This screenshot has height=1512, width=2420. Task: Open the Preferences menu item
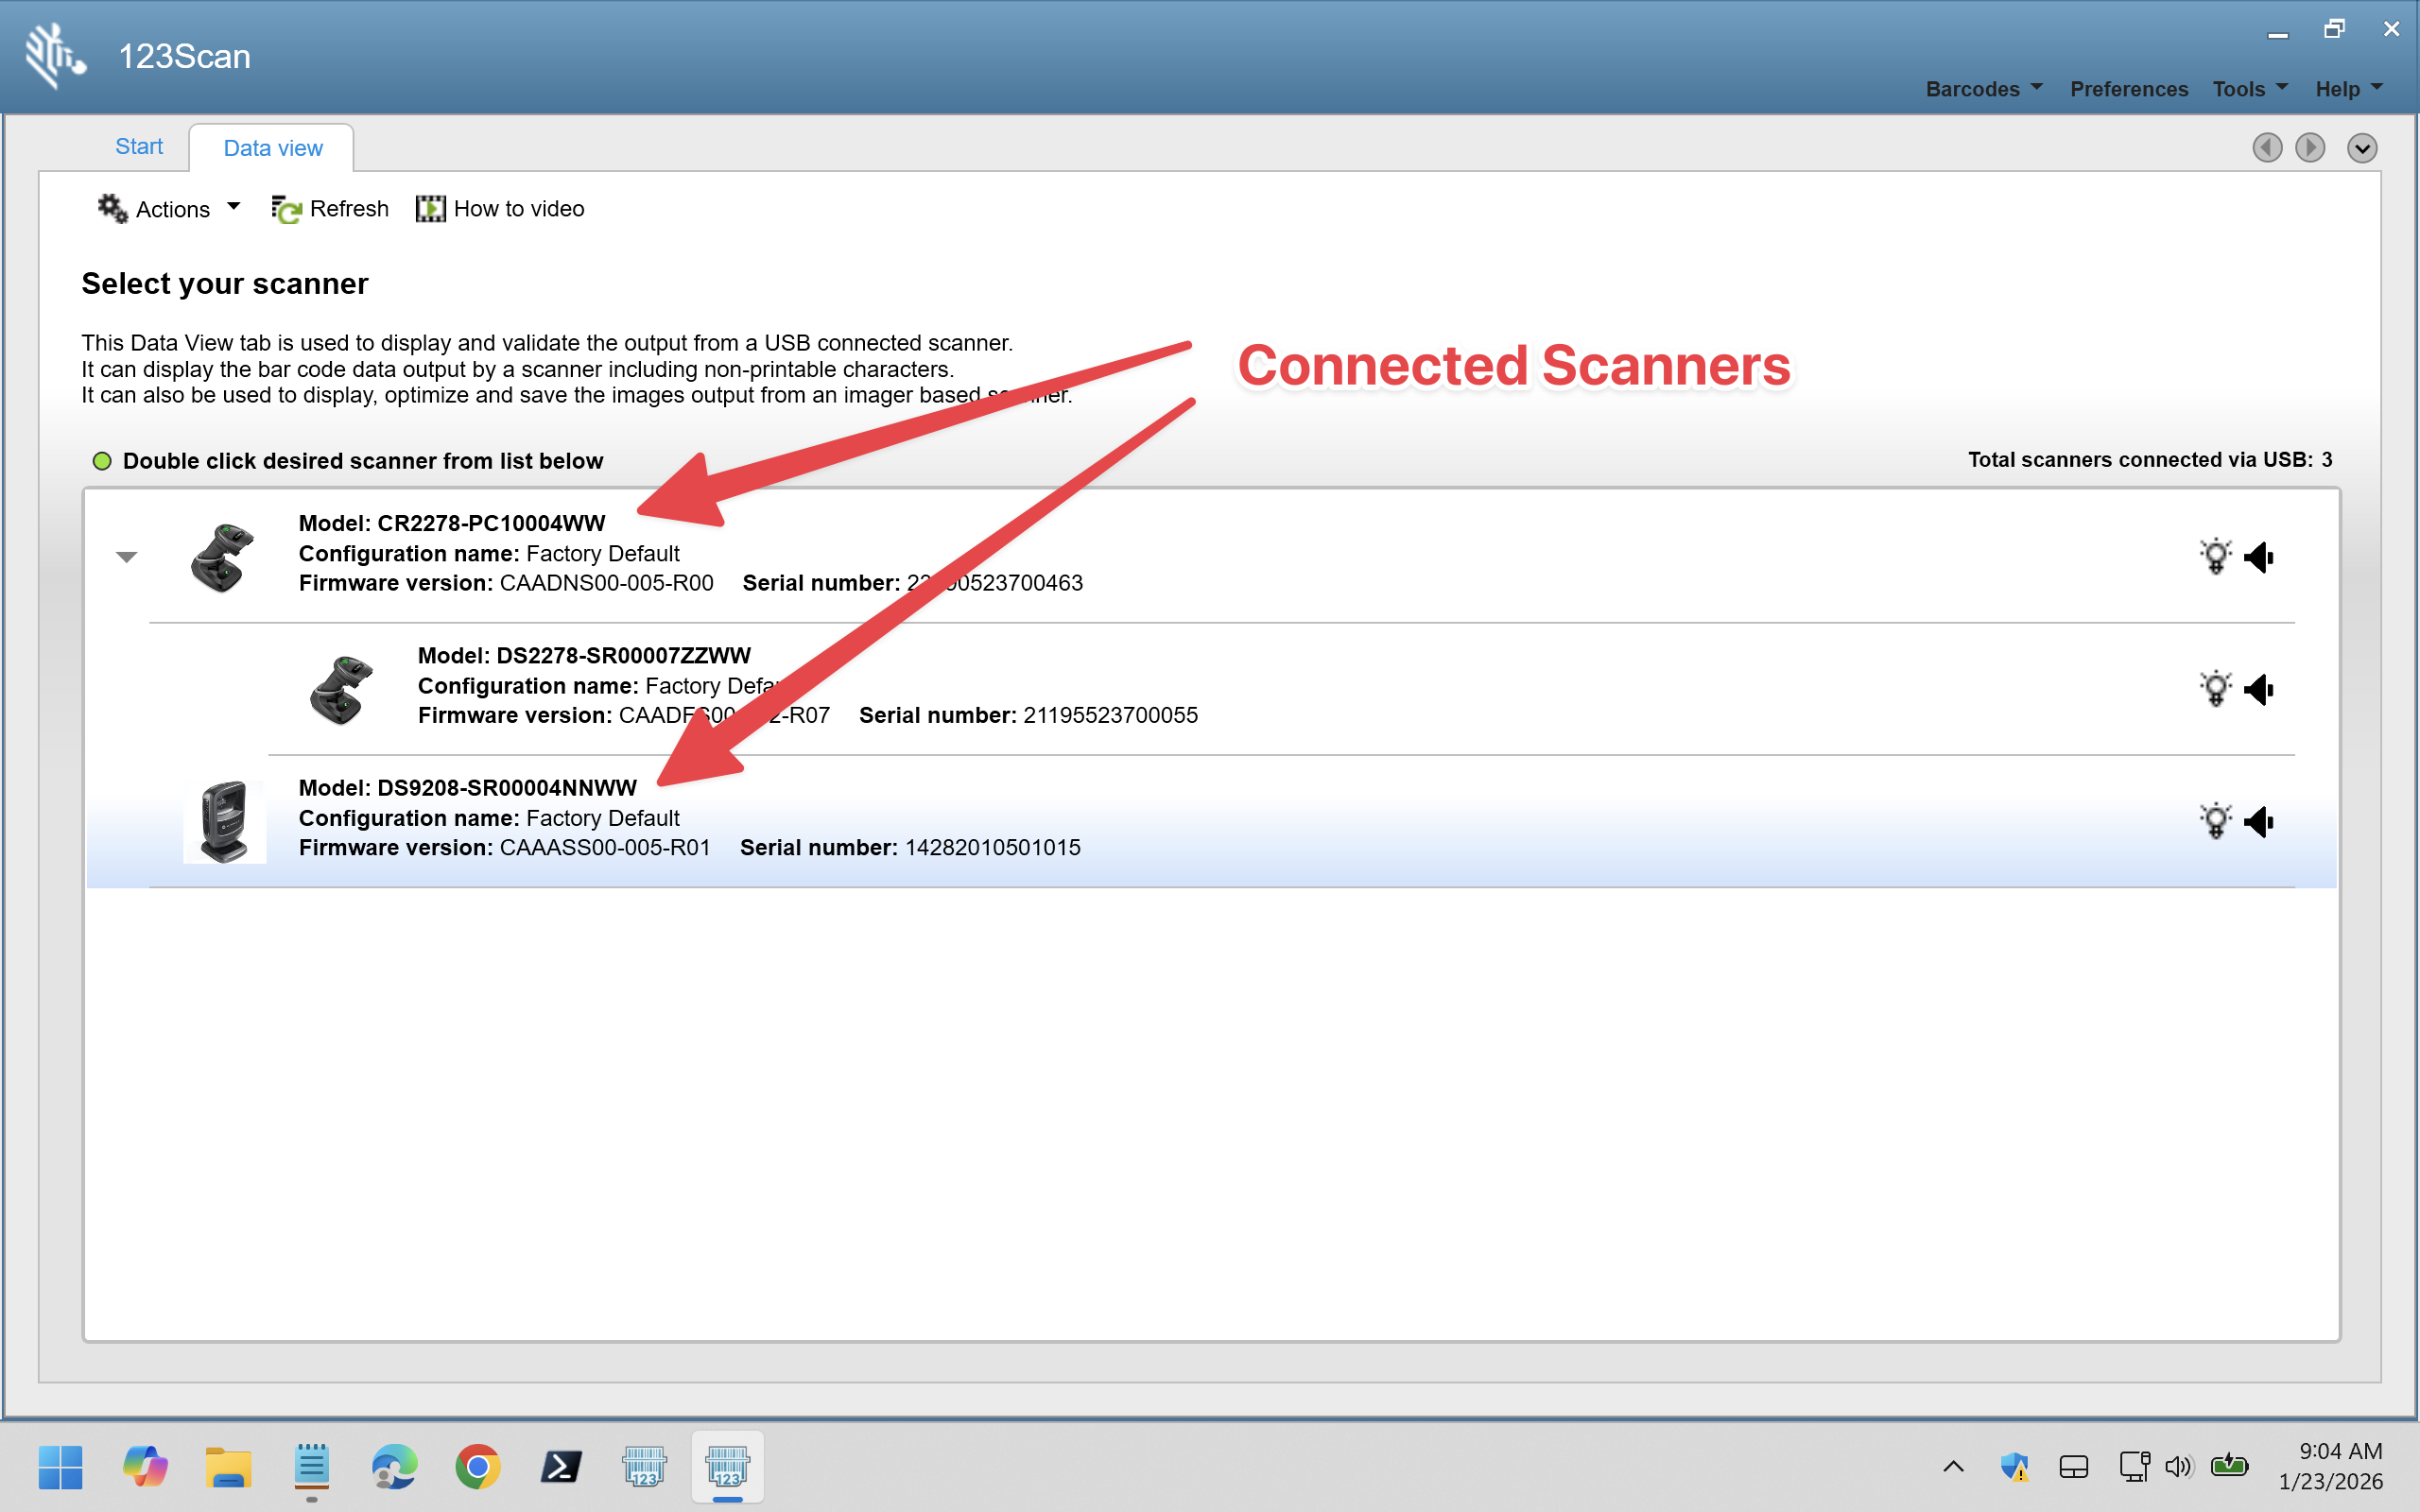[x=2128, y=89]
